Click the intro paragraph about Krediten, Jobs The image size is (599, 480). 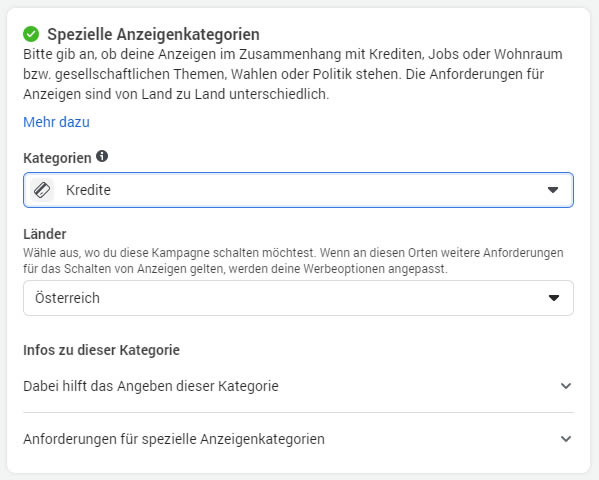(293, 74)
